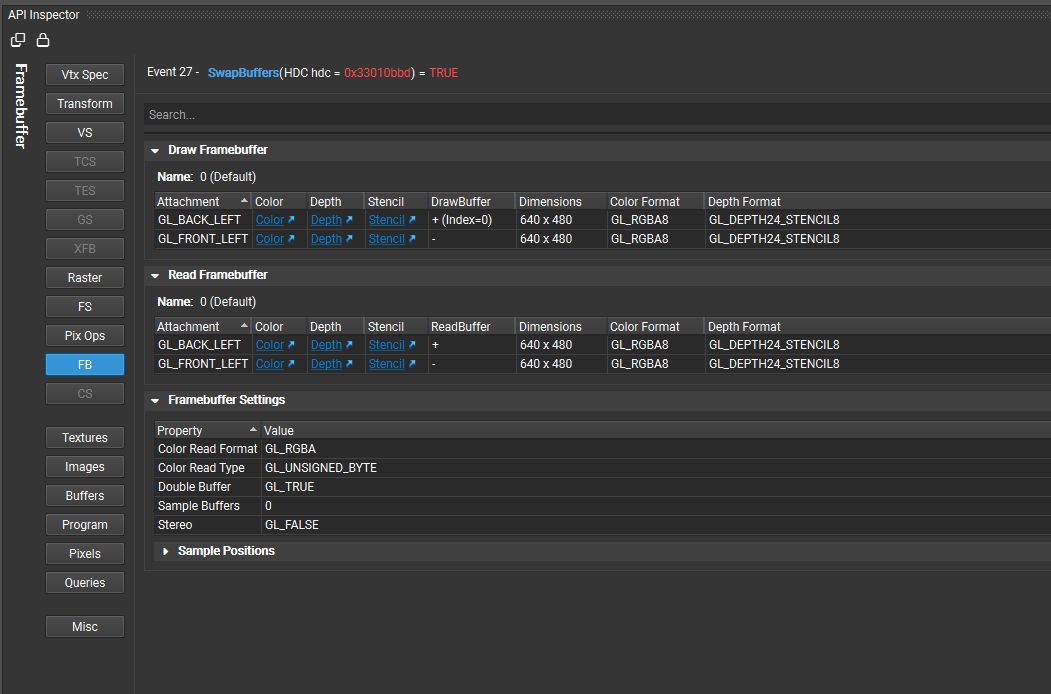Screen dimensions: 1051x694
Task: Open the Raster stage view
Action: click(84, 277)
